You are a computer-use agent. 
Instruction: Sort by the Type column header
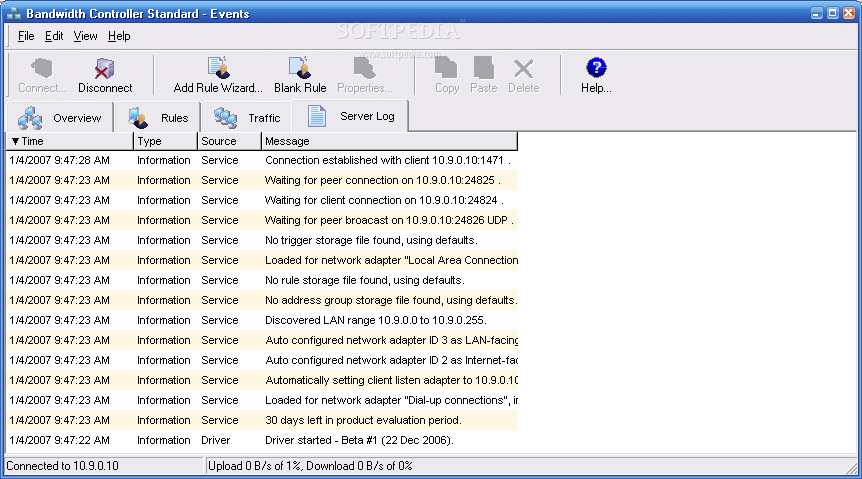pos(165,141)
